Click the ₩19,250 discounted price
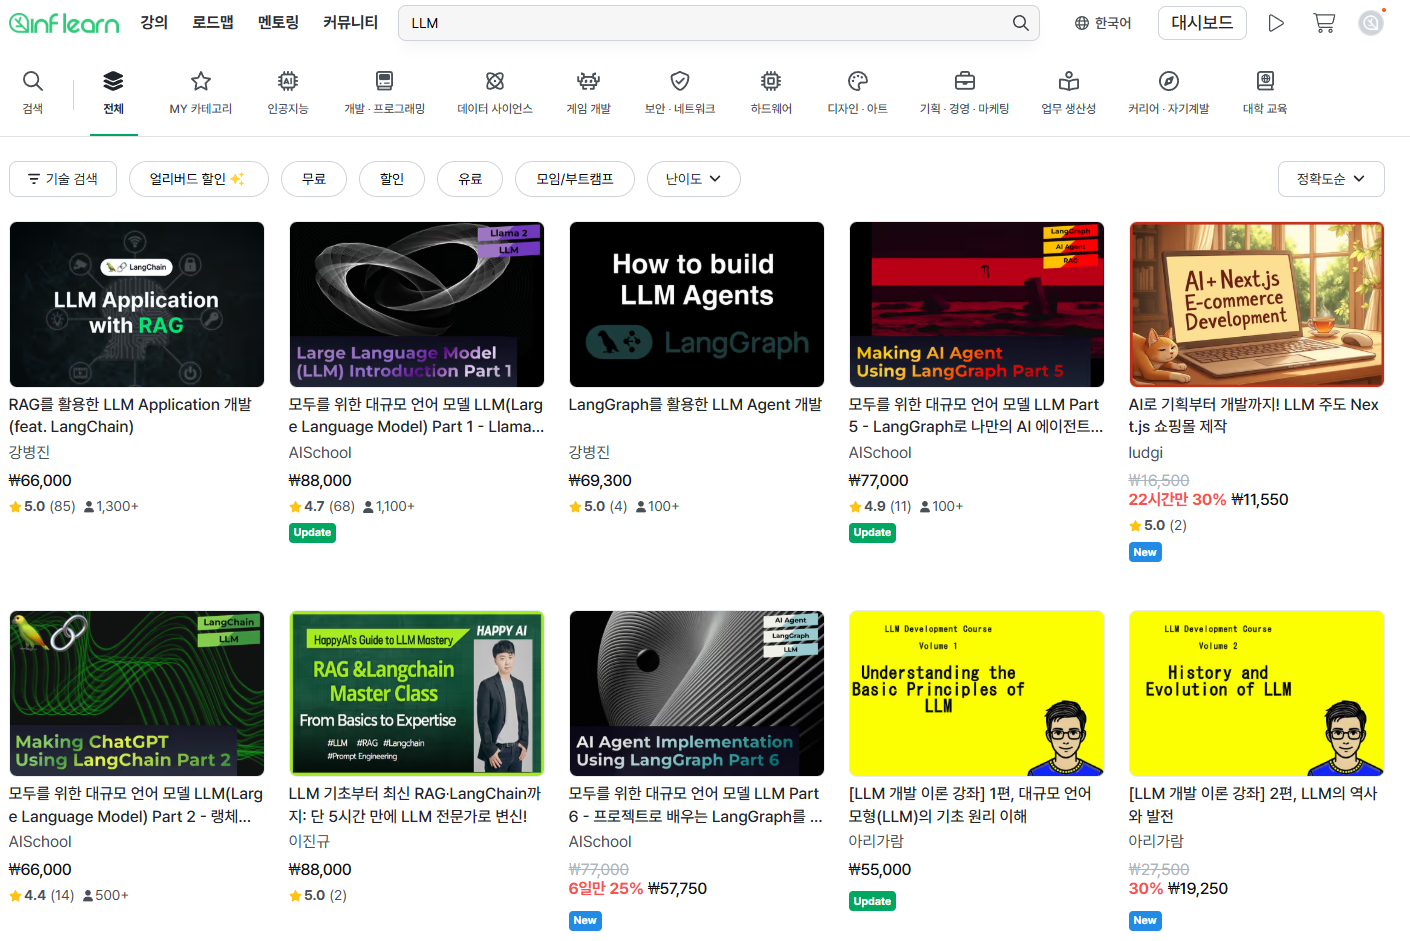This screenshot has width=1410, height=941. tap(1198, 888)
